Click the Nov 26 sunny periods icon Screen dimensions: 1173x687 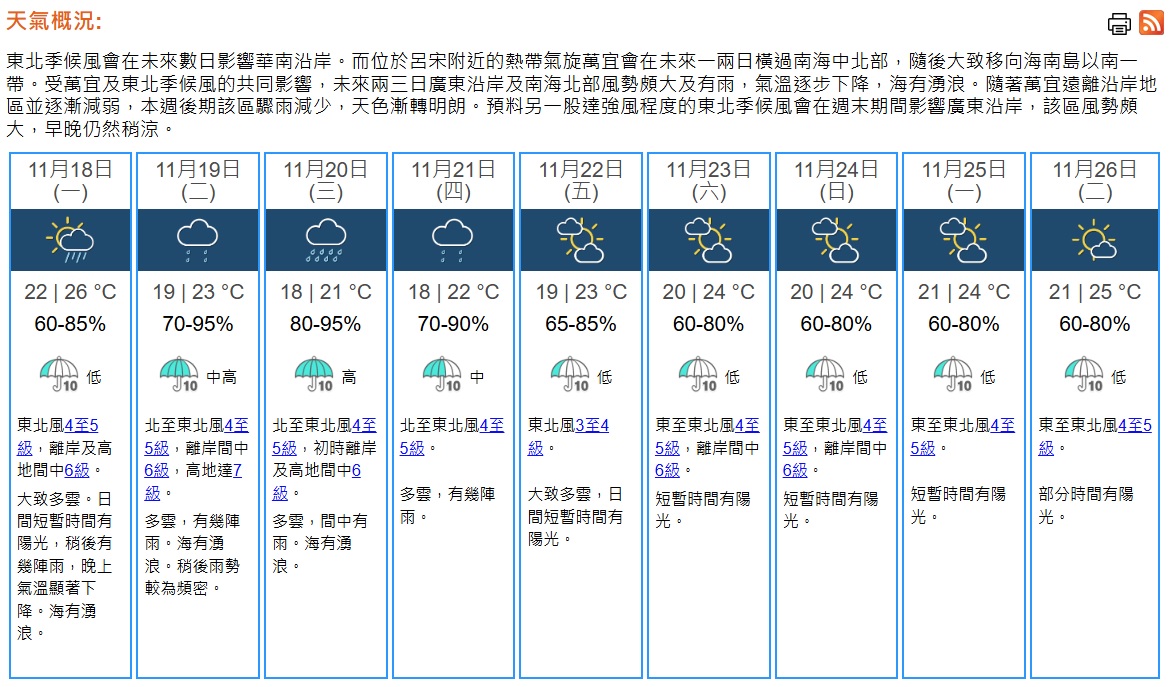tap(1093, 240)
